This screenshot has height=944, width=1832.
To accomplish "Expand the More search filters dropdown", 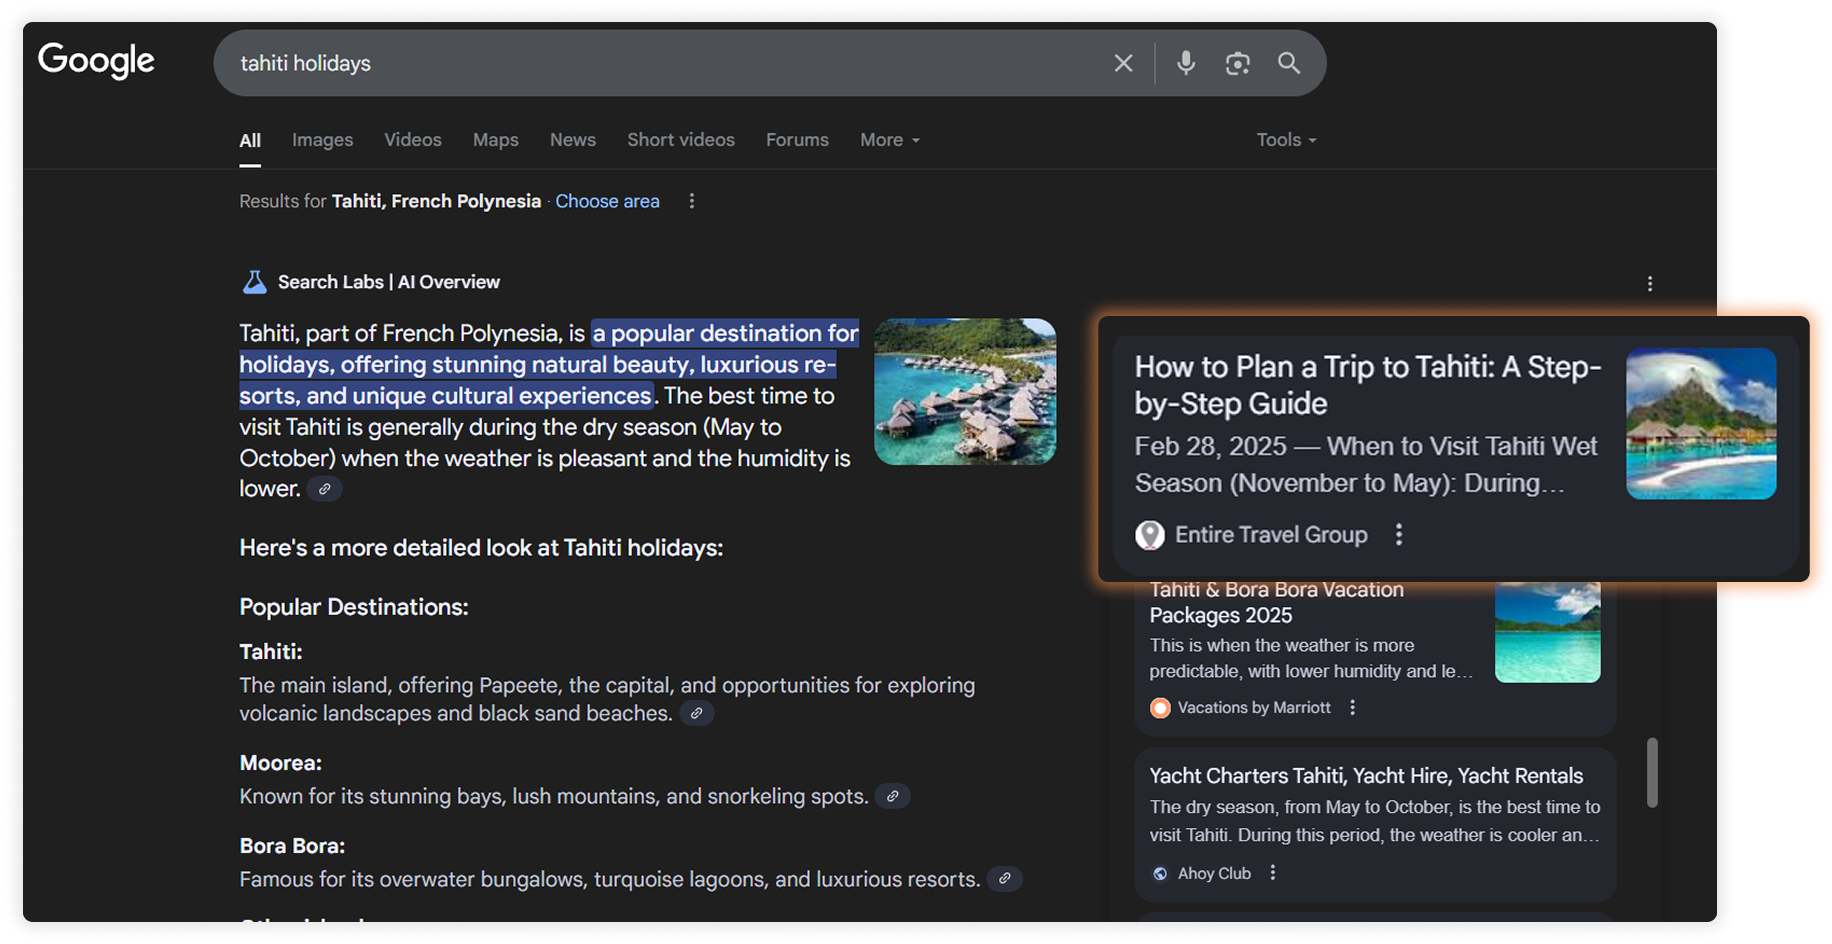I will [890, 140].
